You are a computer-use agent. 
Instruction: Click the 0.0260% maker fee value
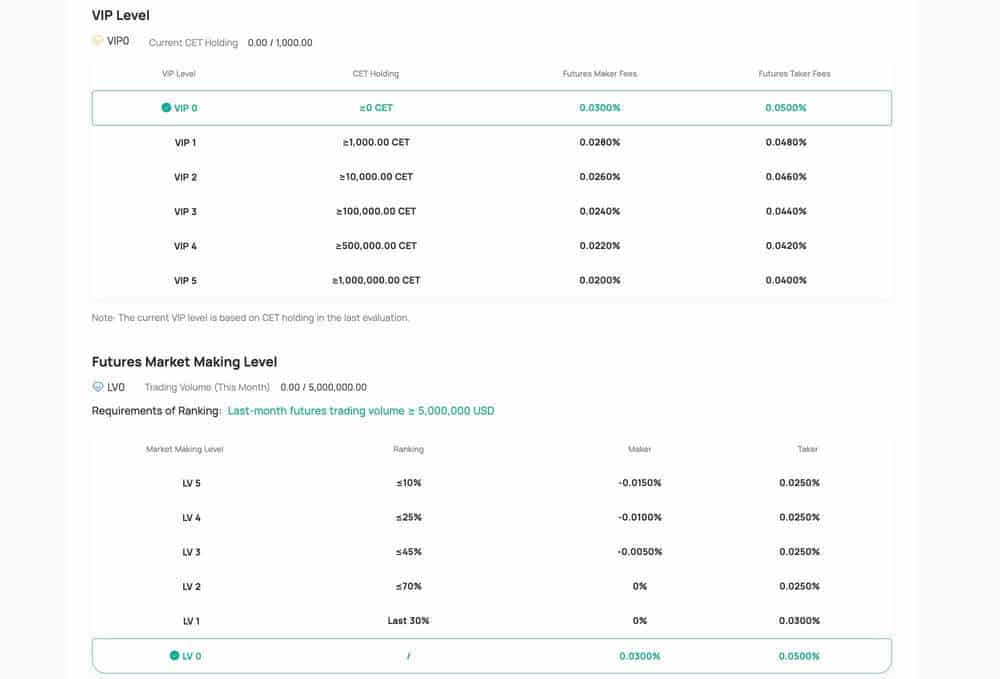click(600, 177)
